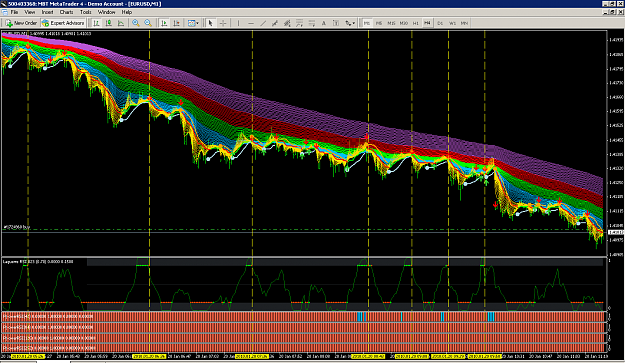Select the arrow cursor tool

210,23
